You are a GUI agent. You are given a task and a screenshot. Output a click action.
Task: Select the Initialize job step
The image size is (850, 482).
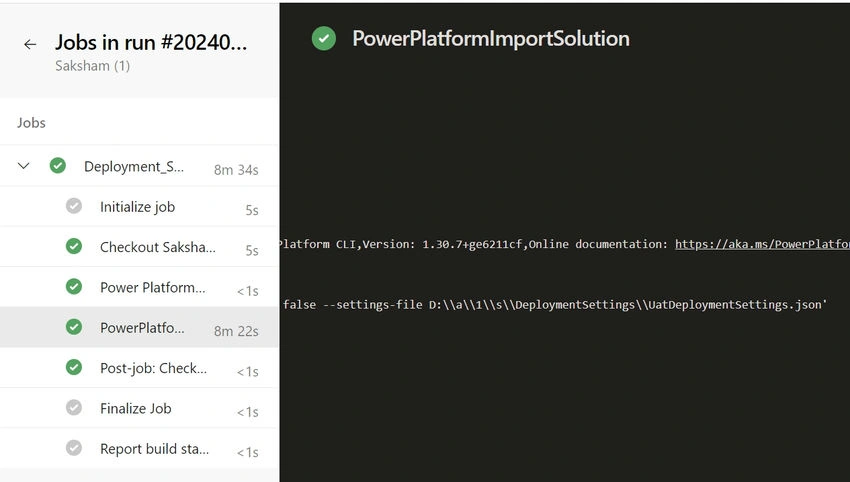pyautogui.click(x=139, y=207)
